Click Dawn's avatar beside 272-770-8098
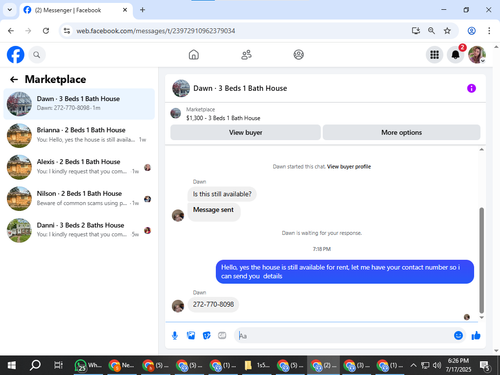 (x=178, y=306)
